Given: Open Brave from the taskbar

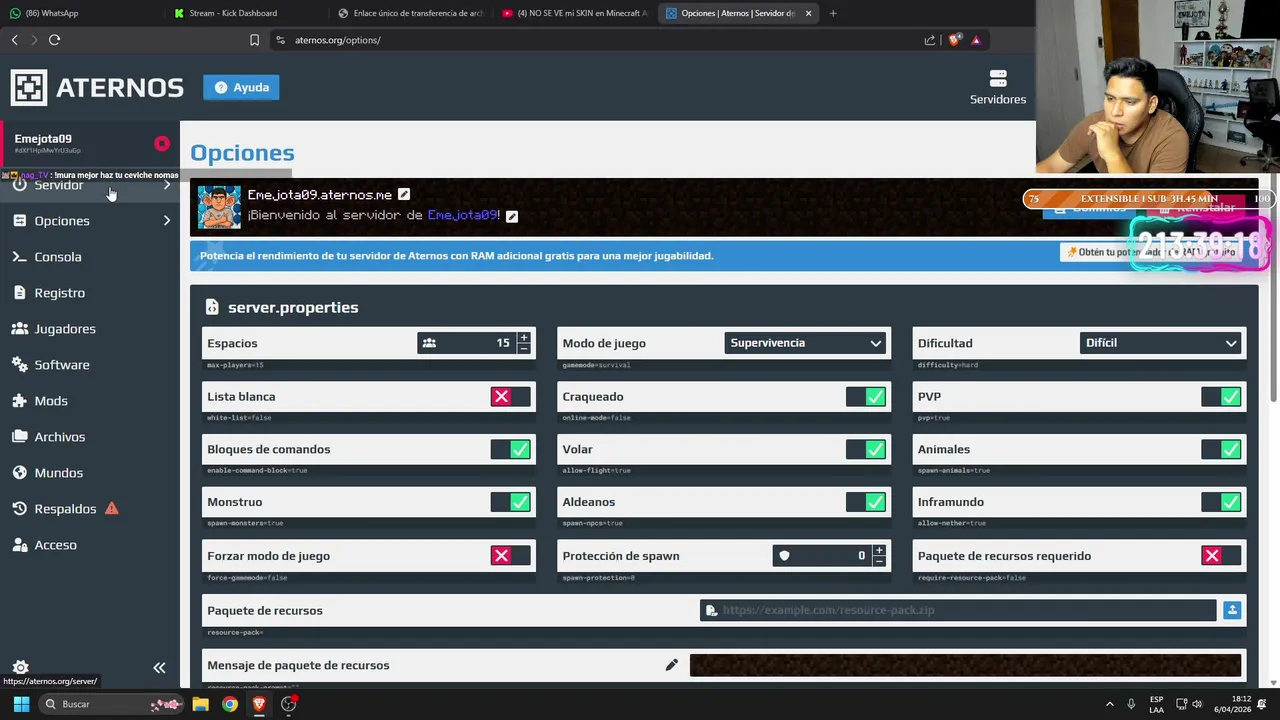Looking at the screenshot, I should (x=259, y=704).
